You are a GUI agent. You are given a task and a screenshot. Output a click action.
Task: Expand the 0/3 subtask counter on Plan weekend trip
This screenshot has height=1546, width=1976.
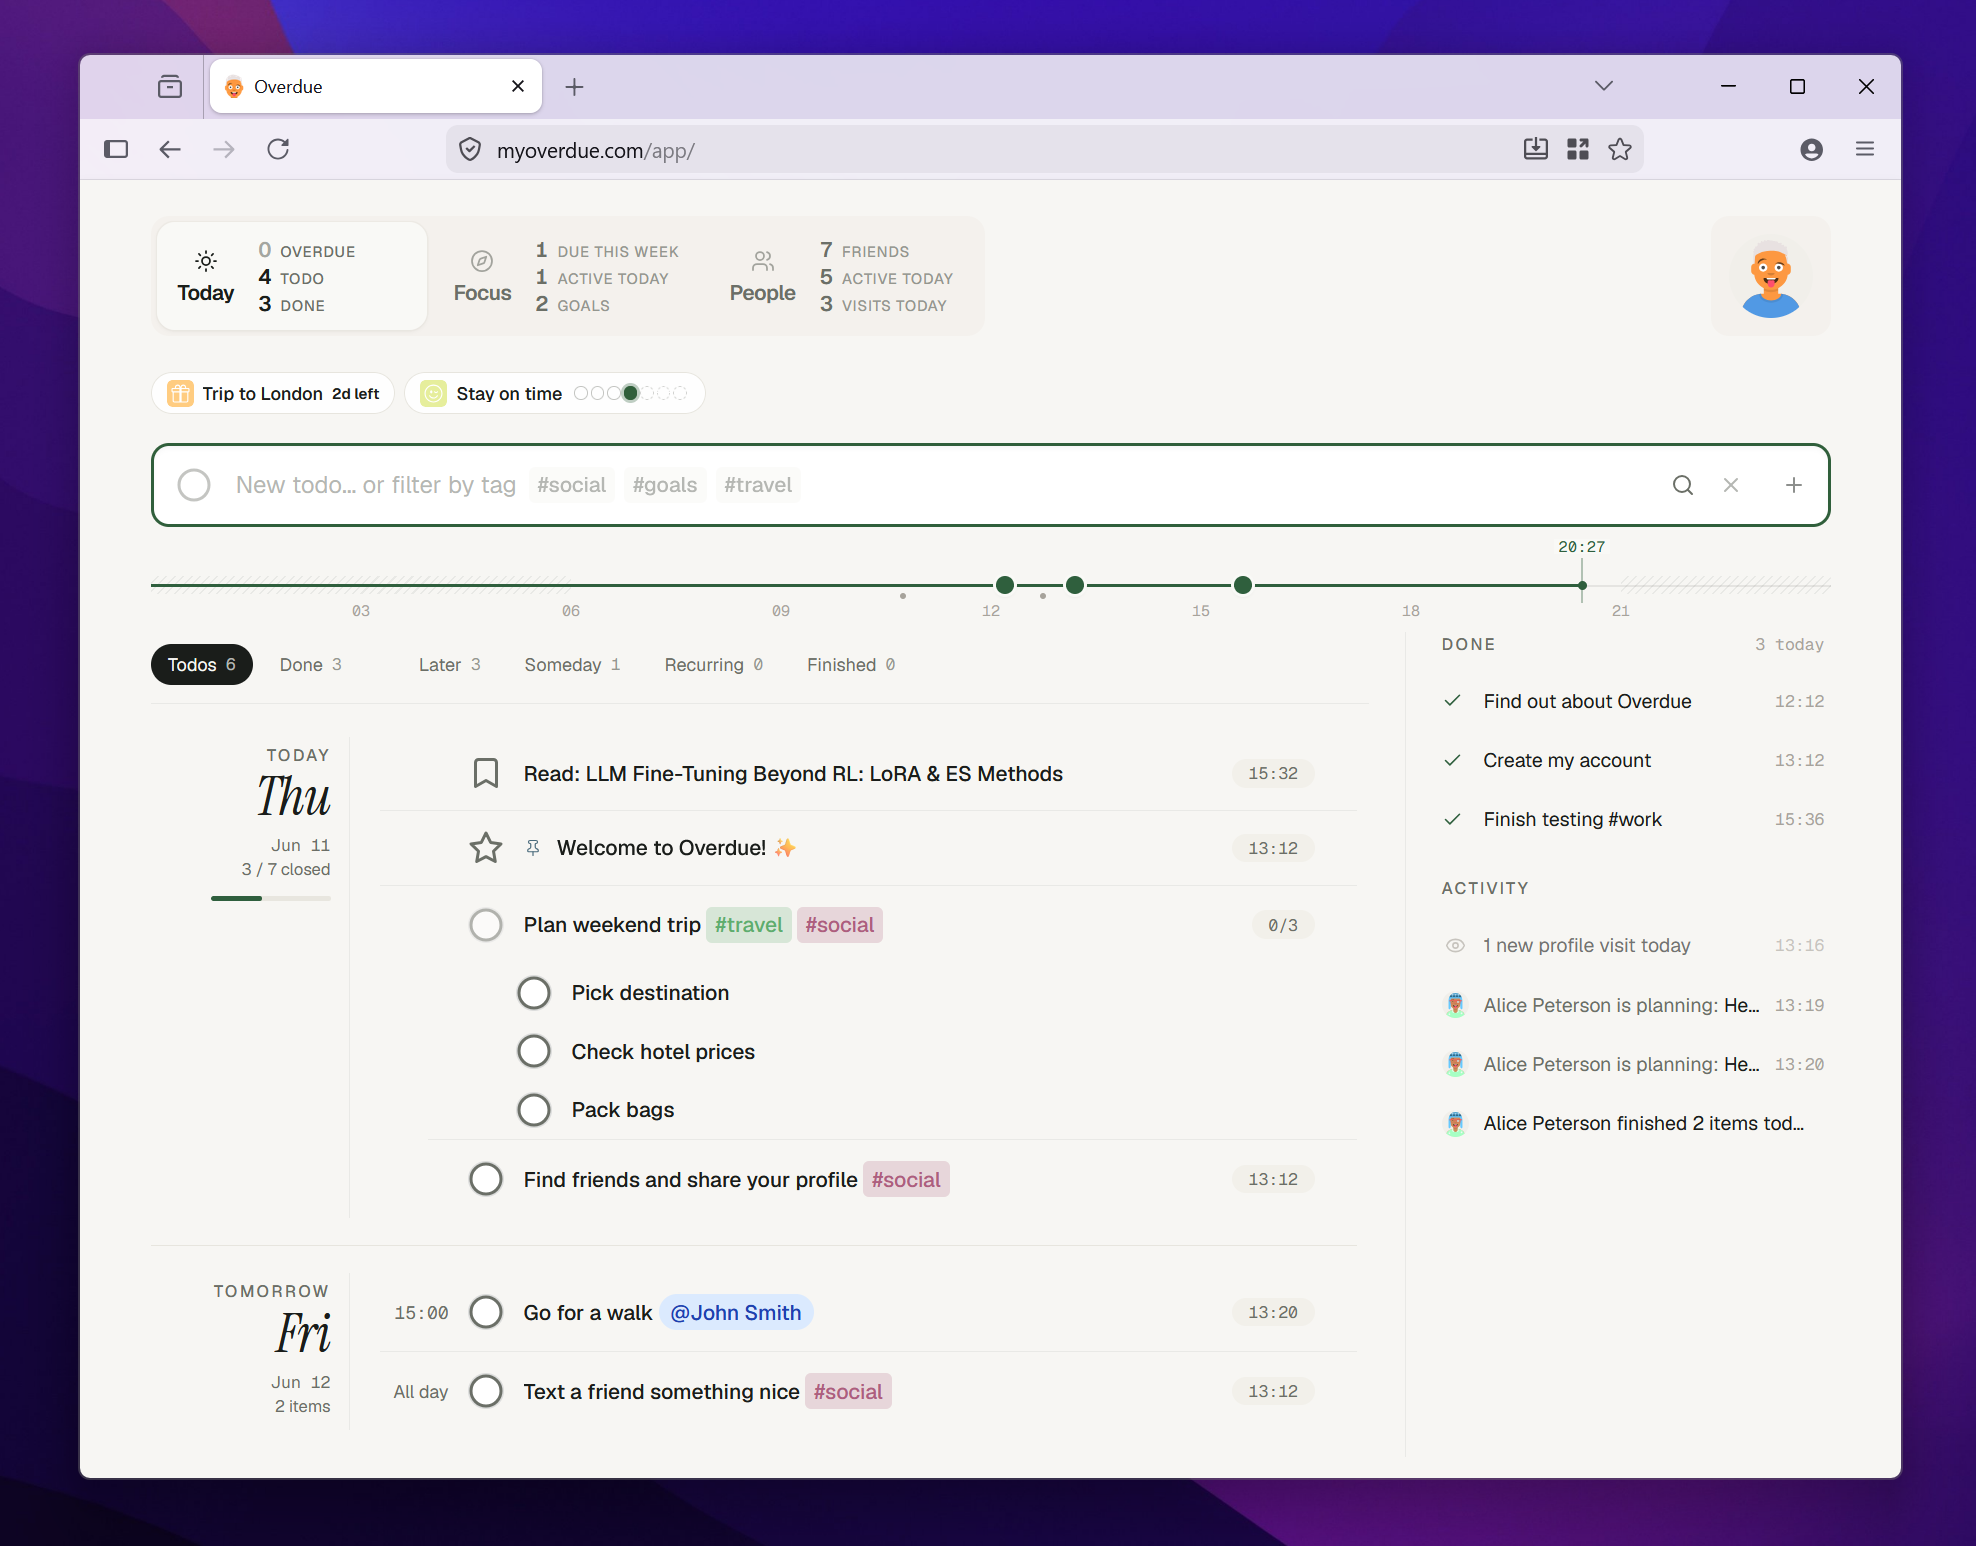pyautogui.click(x=1283, y=925)
